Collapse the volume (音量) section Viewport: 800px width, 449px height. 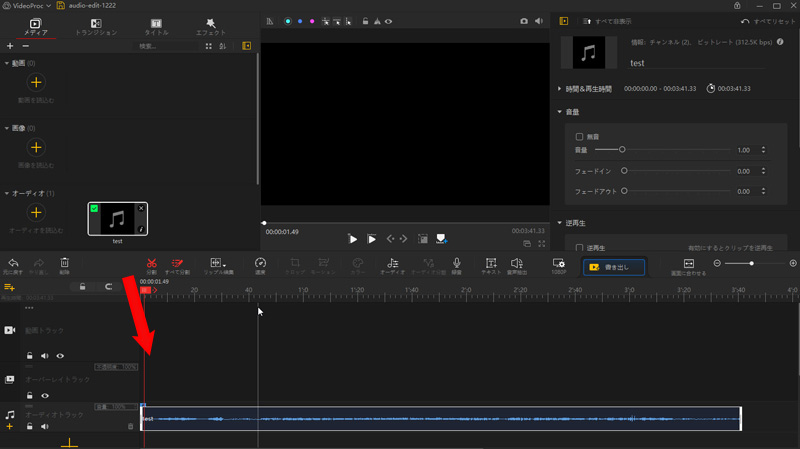(560, 112)
